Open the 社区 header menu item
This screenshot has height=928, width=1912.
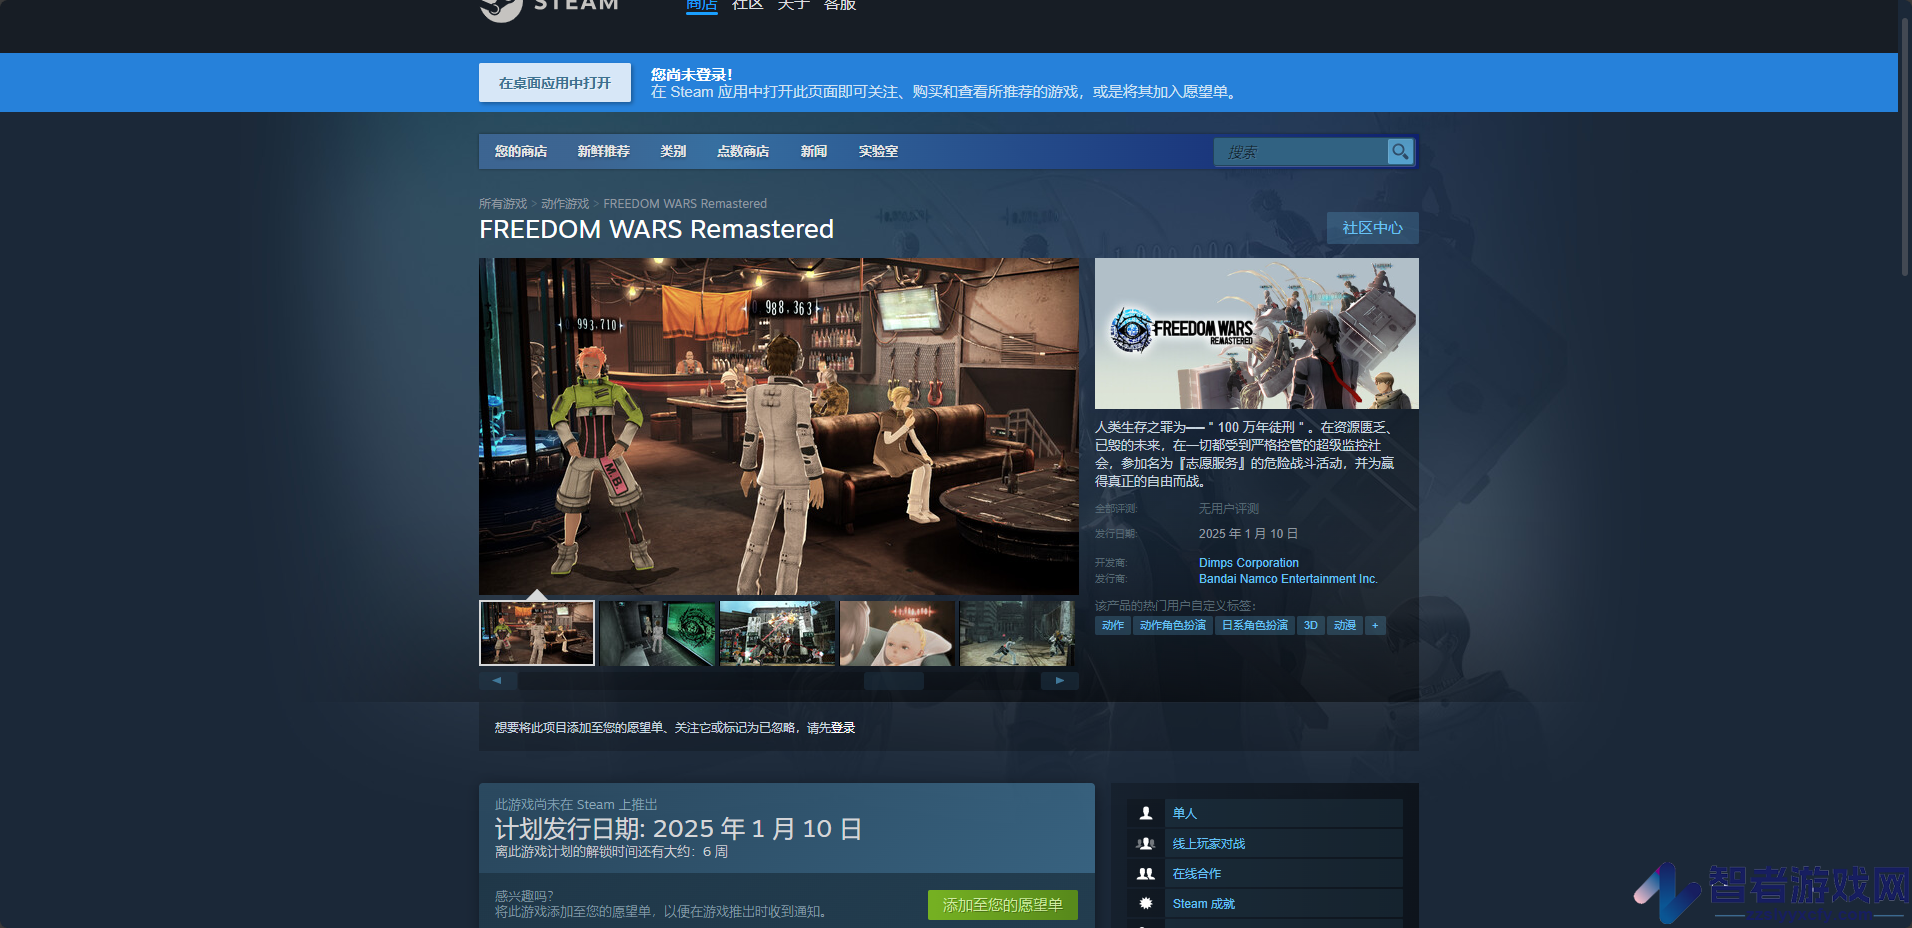(748, 6)
